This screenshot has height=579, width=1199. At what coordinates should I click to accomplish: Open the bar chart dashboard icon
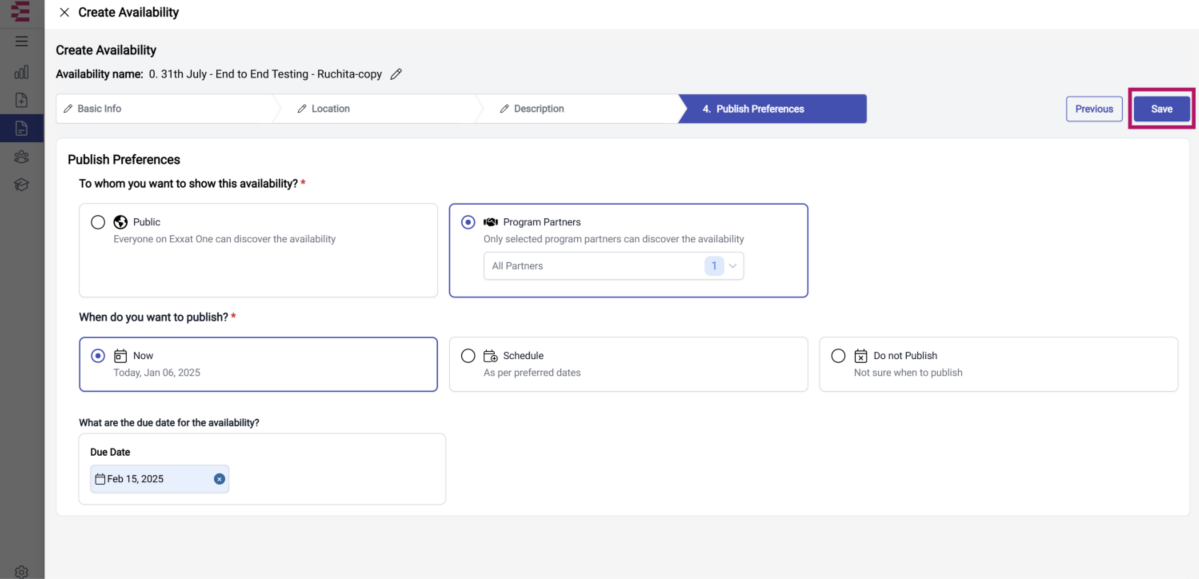click(21, 72)
